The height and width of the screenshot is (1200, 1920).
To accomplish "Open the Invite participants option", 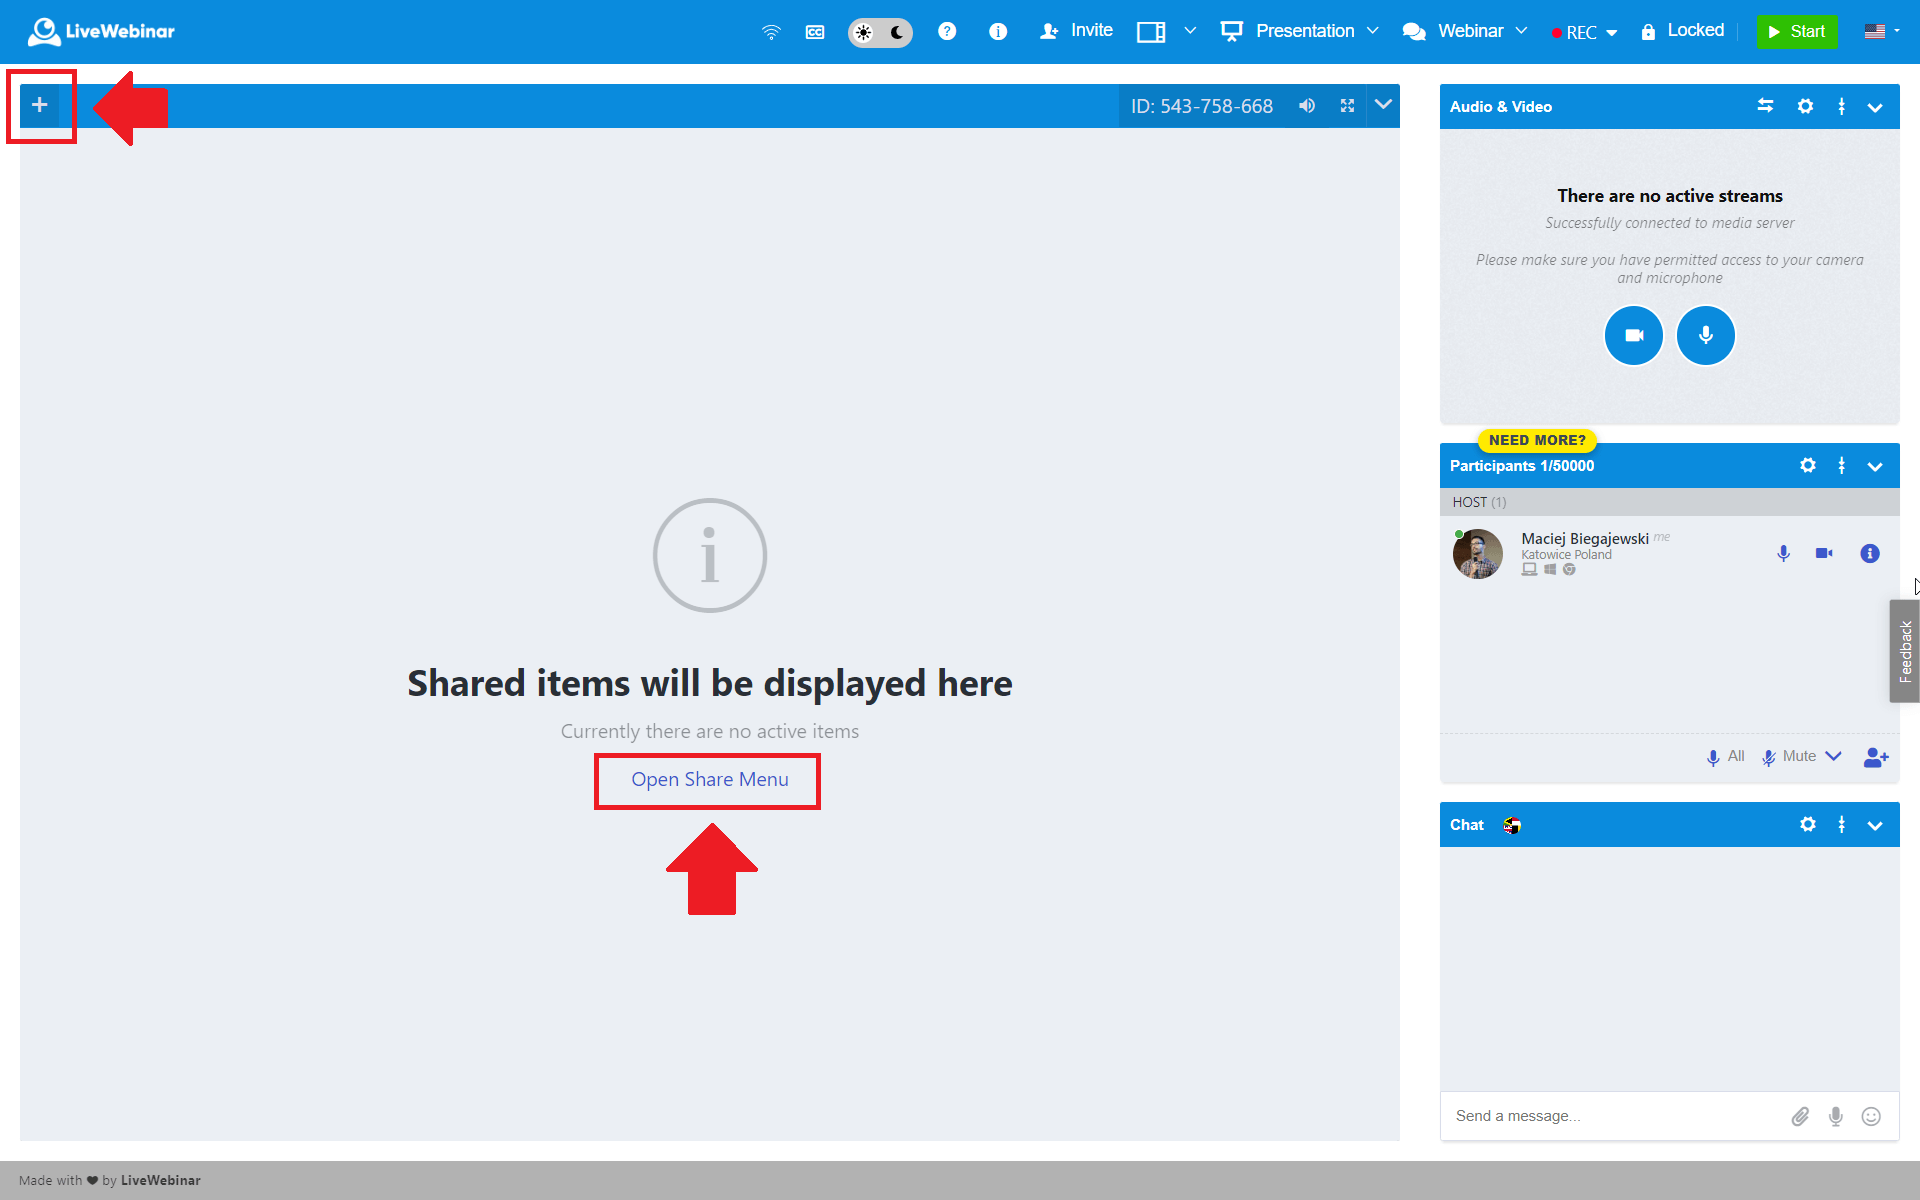I will (x=1077, y=31).
